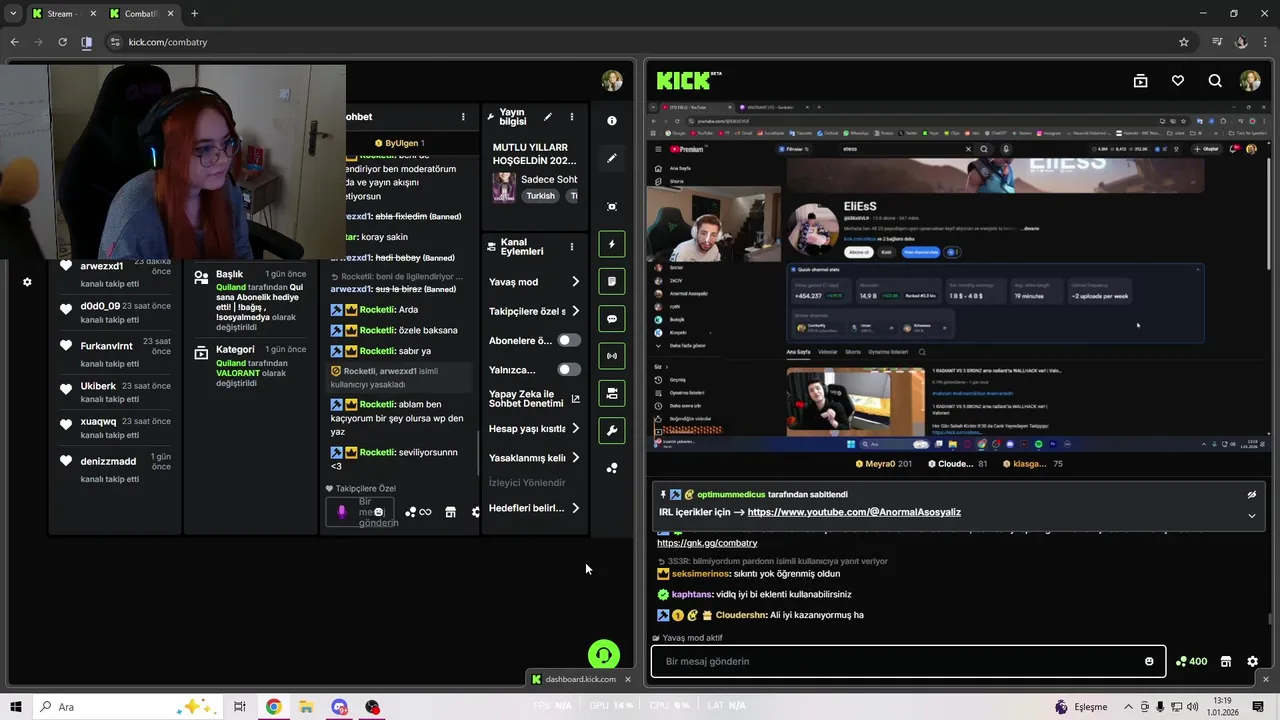Open the Kanal Eylemleri three-dot menu

click(572, 246)
